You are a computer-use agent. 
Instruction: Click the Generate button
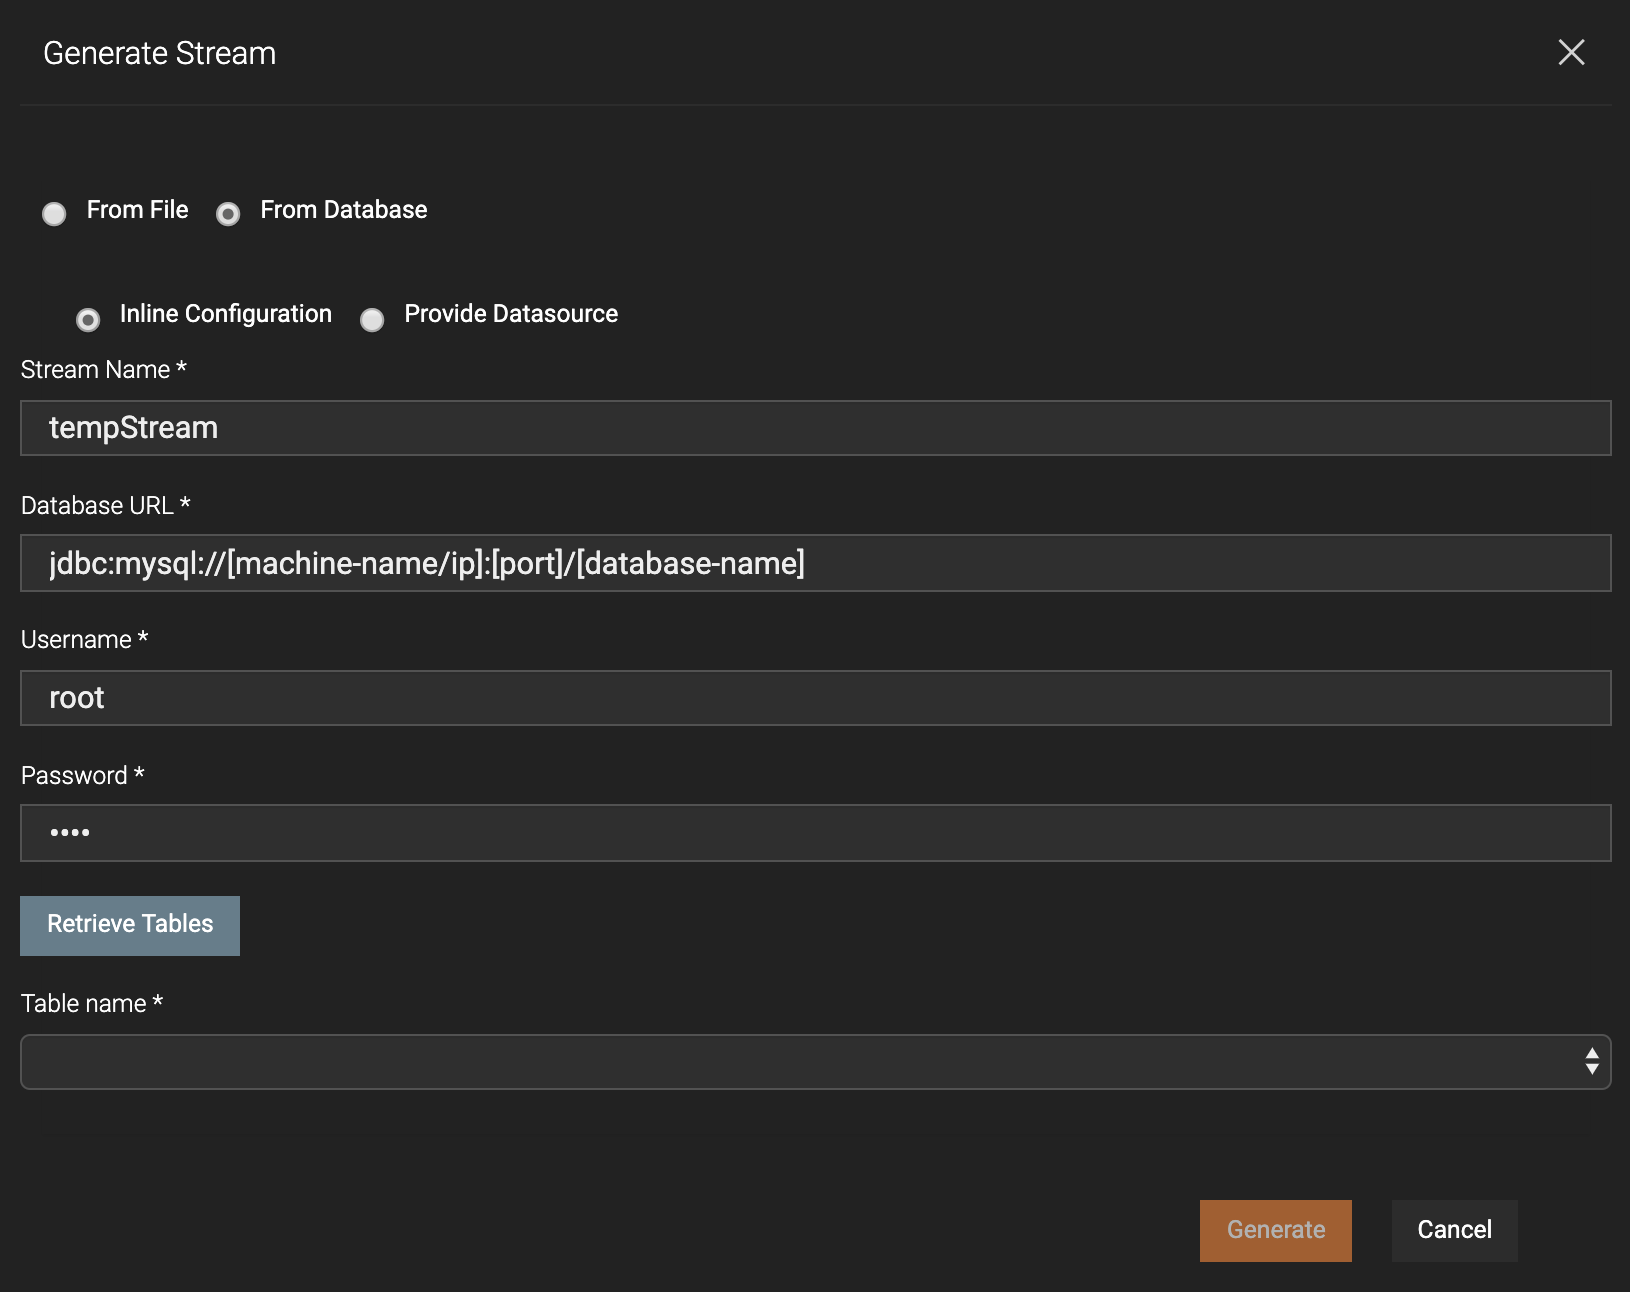pyautogui.click(x=1276, y=1230)
